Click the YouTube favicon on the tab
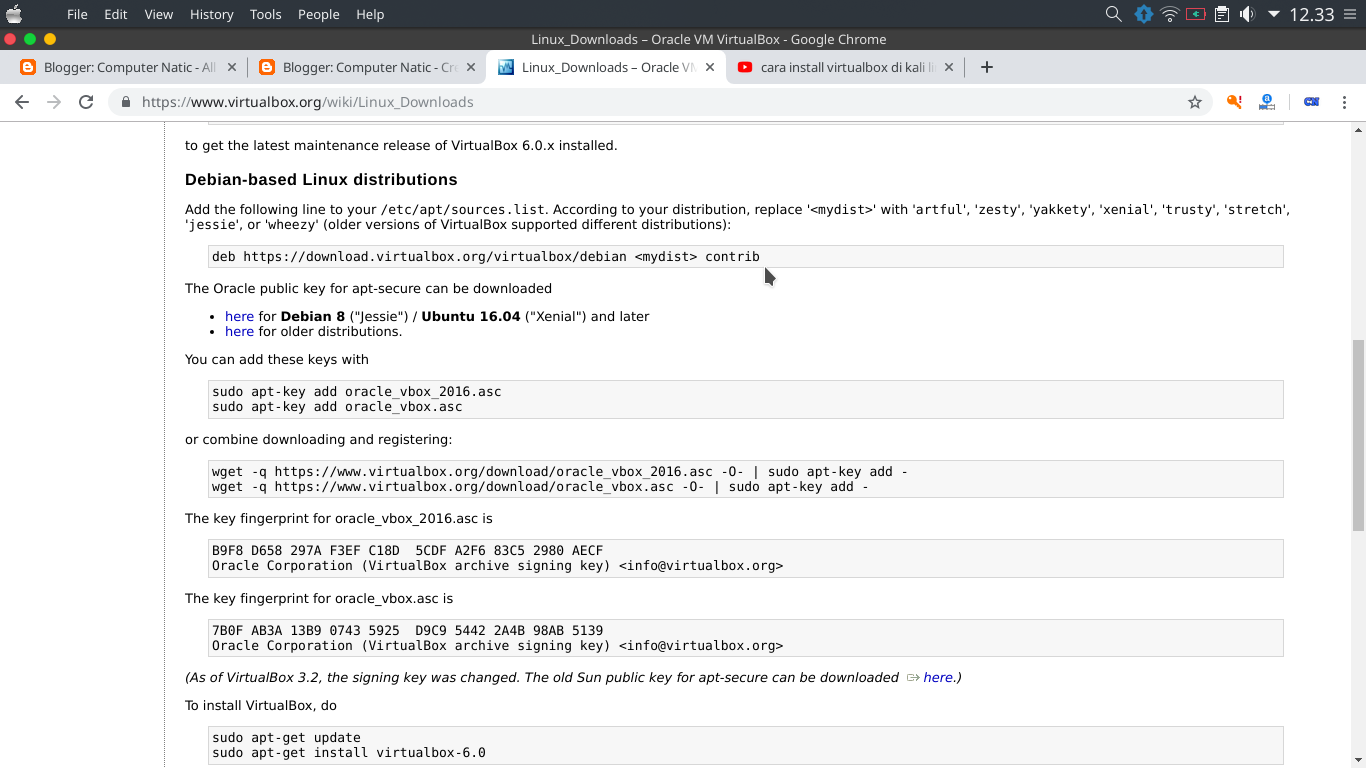This screenshot has width=1366, height=768. click(745, 67)
